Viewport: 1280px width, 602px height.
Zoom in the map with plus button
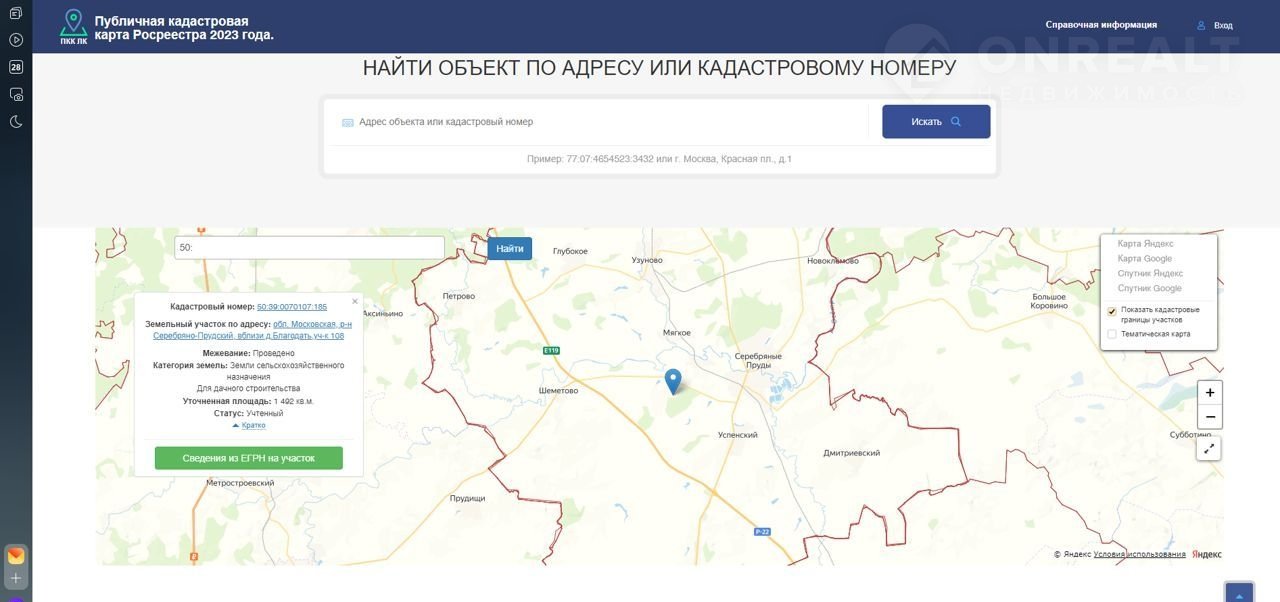(x=1209, y=393)
